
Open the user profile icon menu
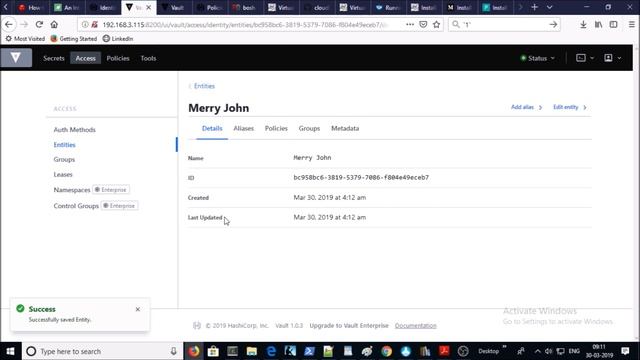tap(608, 58)
